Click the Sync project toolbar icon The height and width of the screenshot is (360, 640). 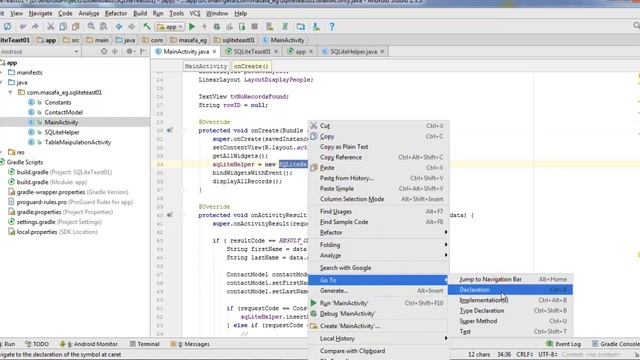tap(7, 27)
